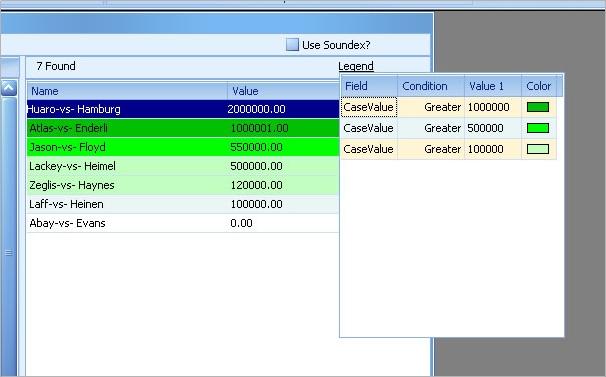Select CaseValue field in the 100000 legend row

[369, 149]
